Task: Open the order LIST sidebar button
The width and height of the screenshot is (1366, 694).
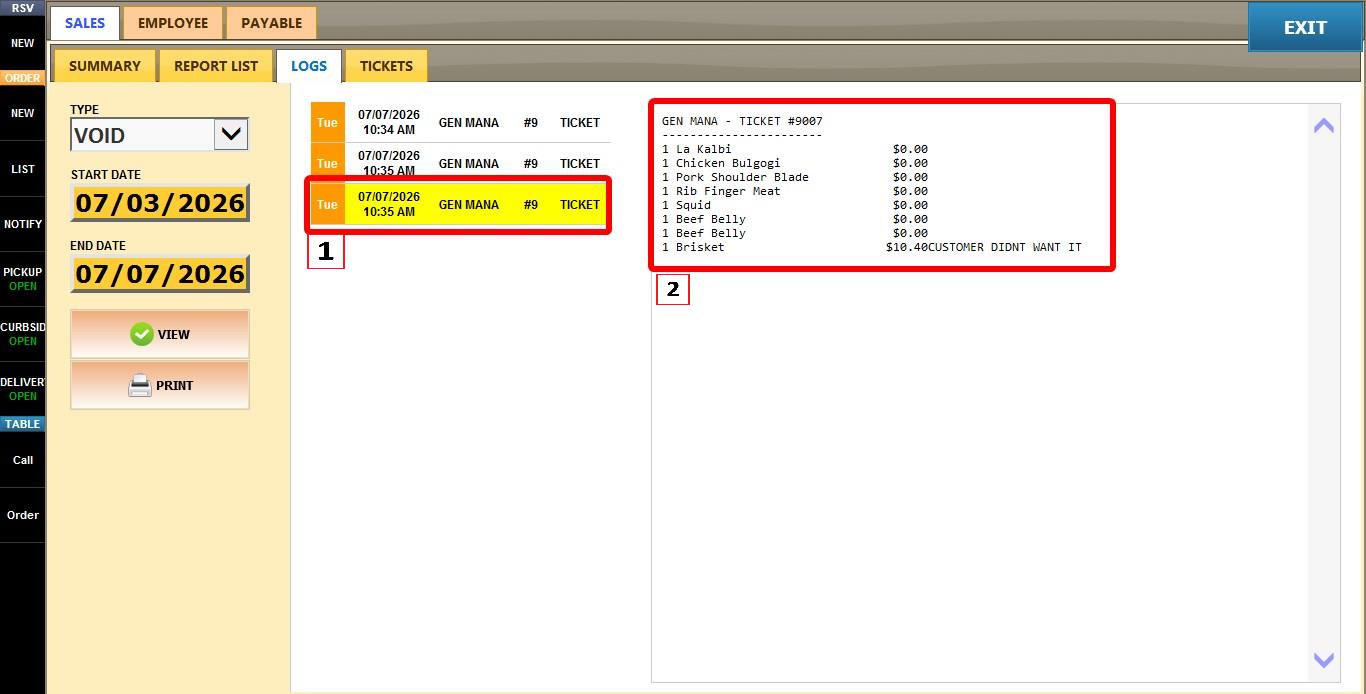Action: point(22,169)
